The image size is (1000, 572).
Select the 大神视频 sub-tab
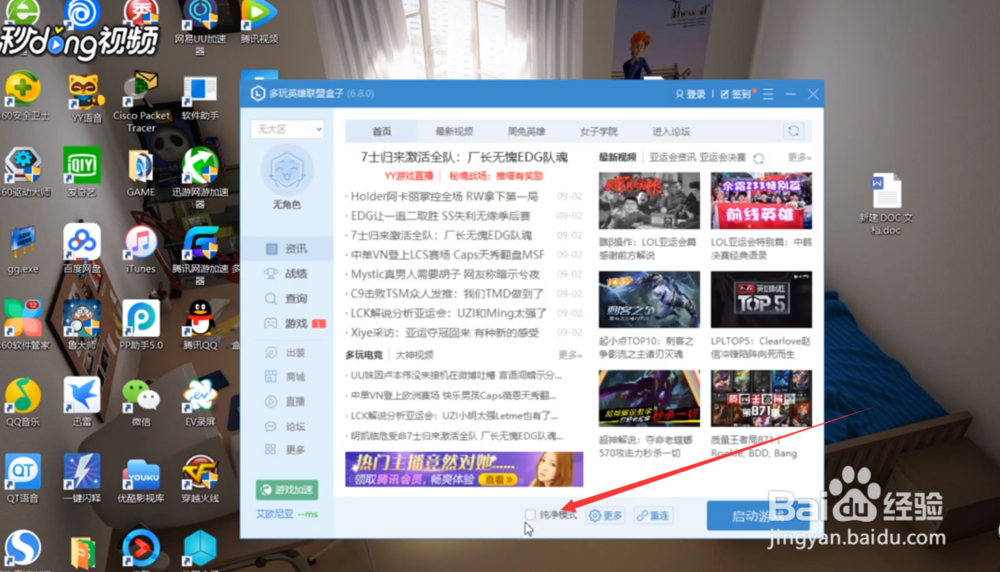click(x=414, y=355)
